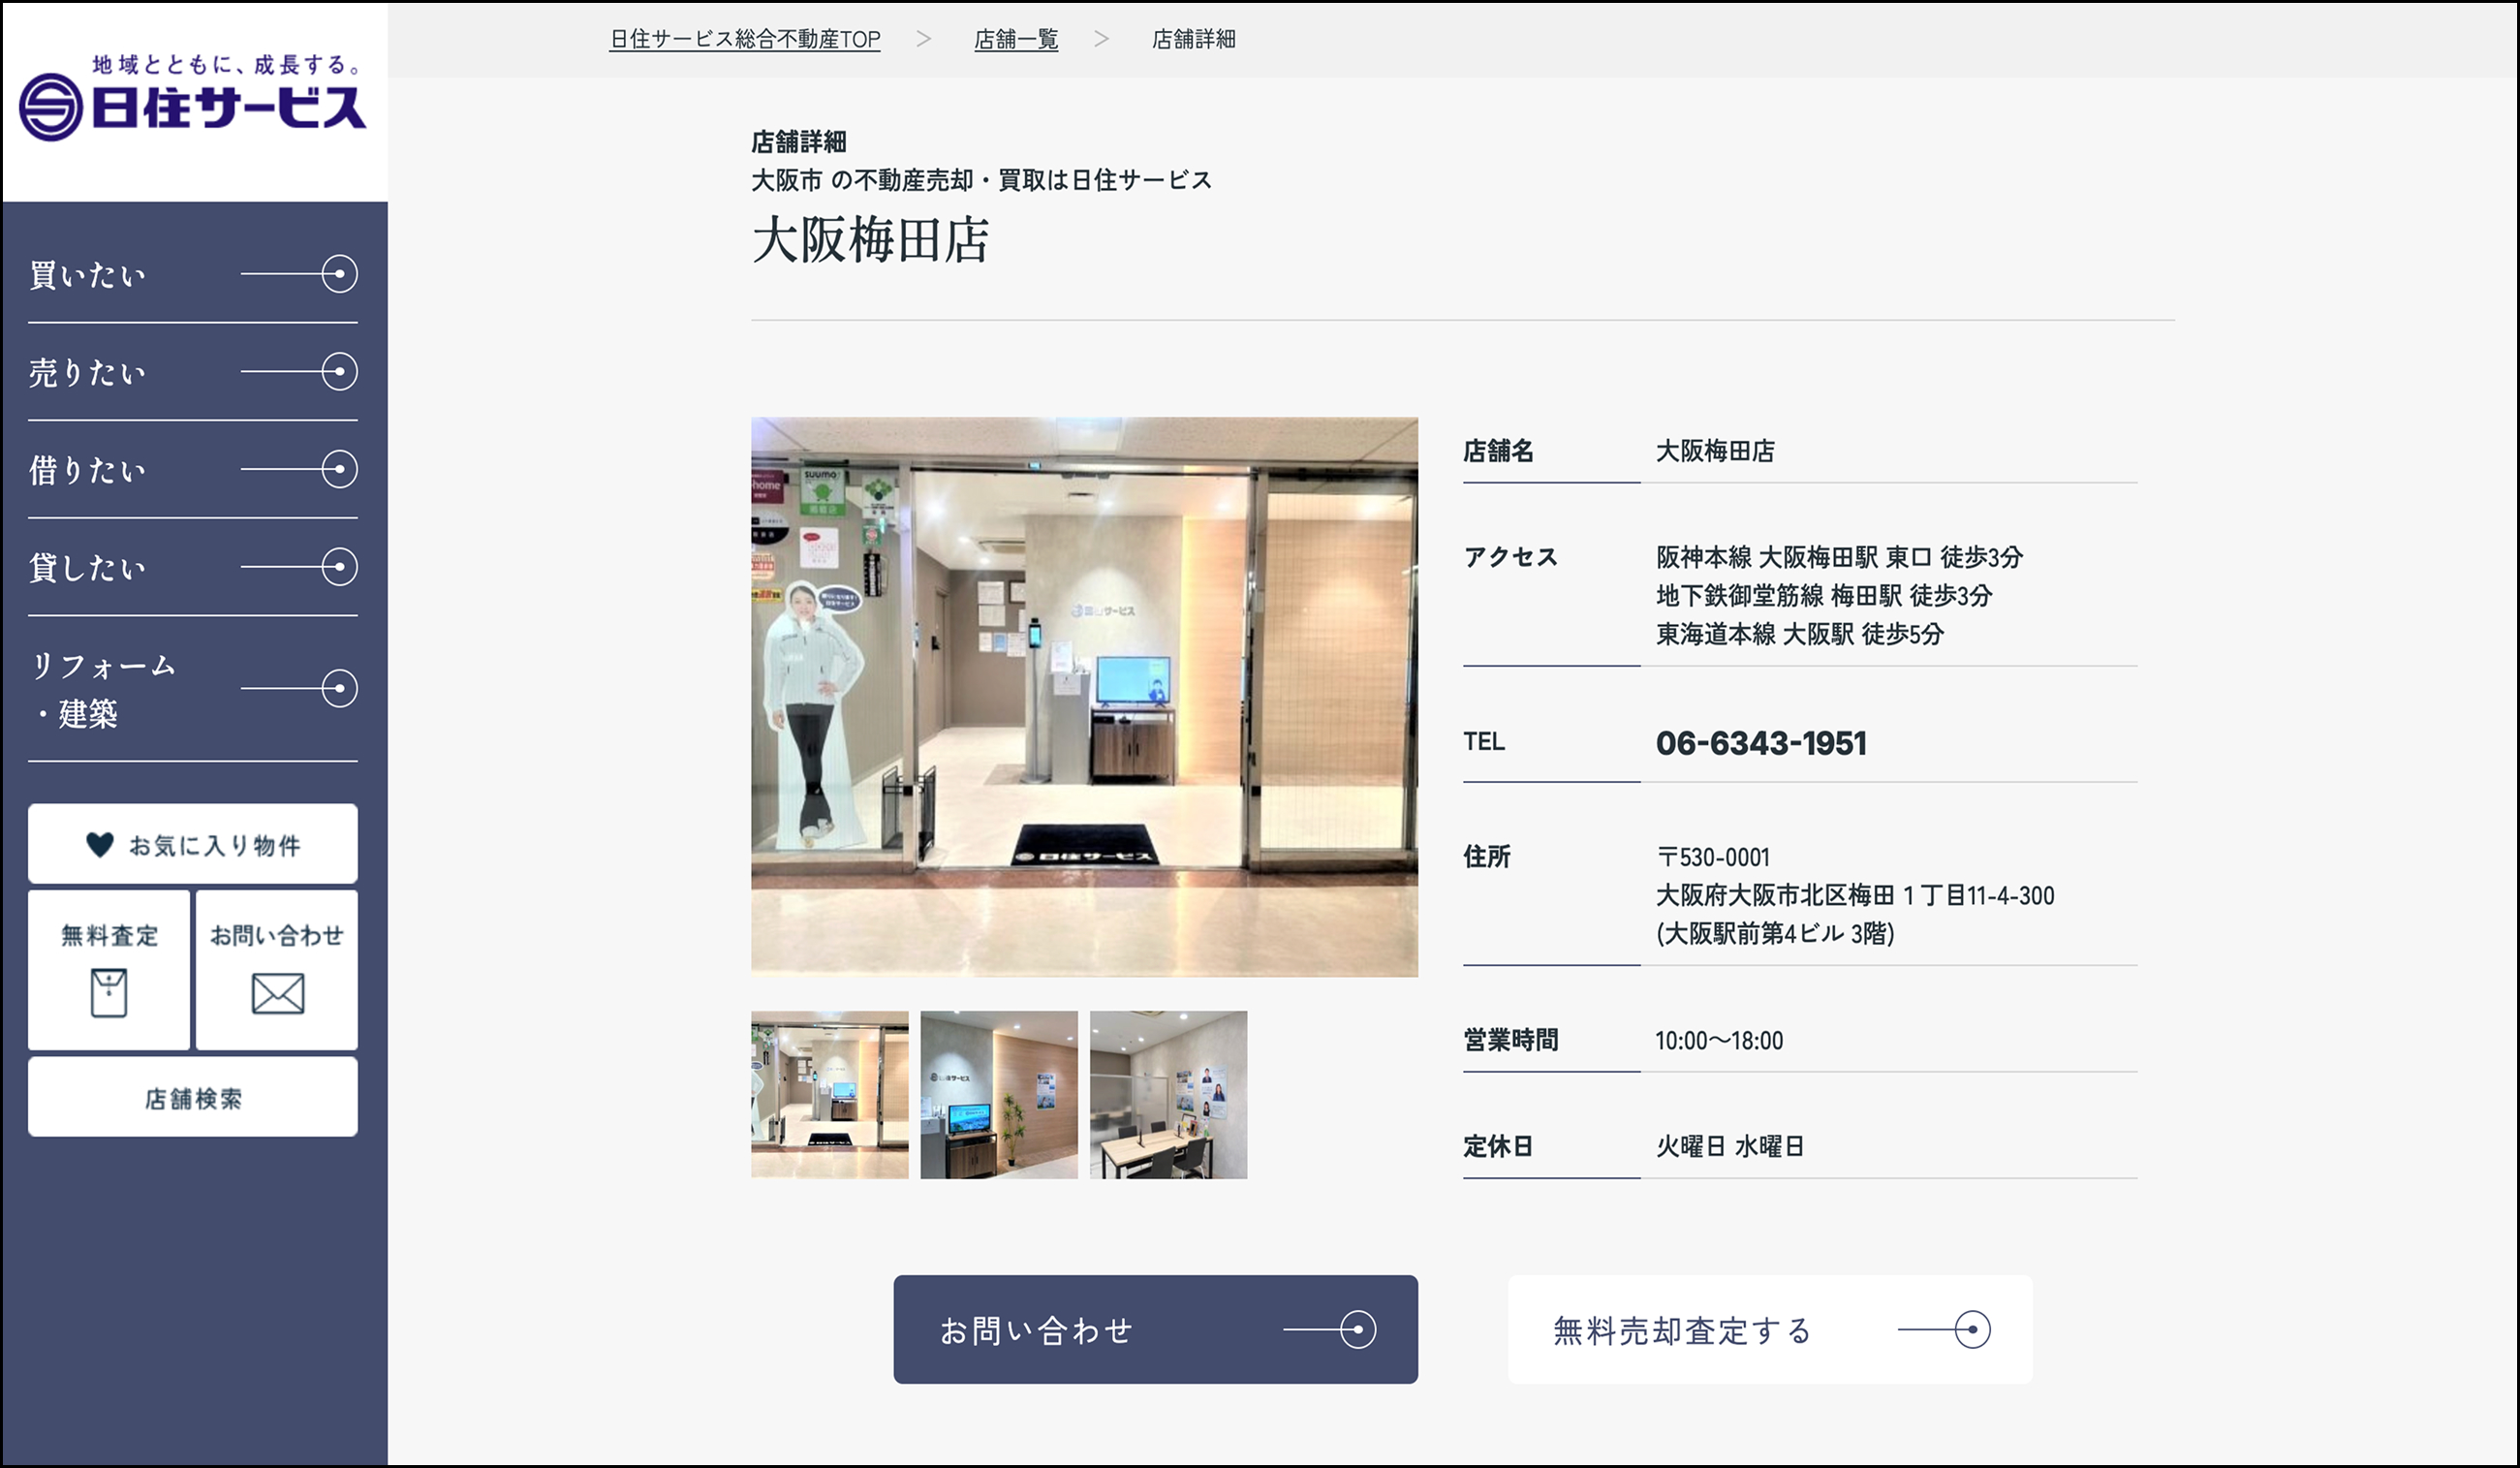
Task: Select the first entrance photo thumbnail
Action: pos(829,1094)
